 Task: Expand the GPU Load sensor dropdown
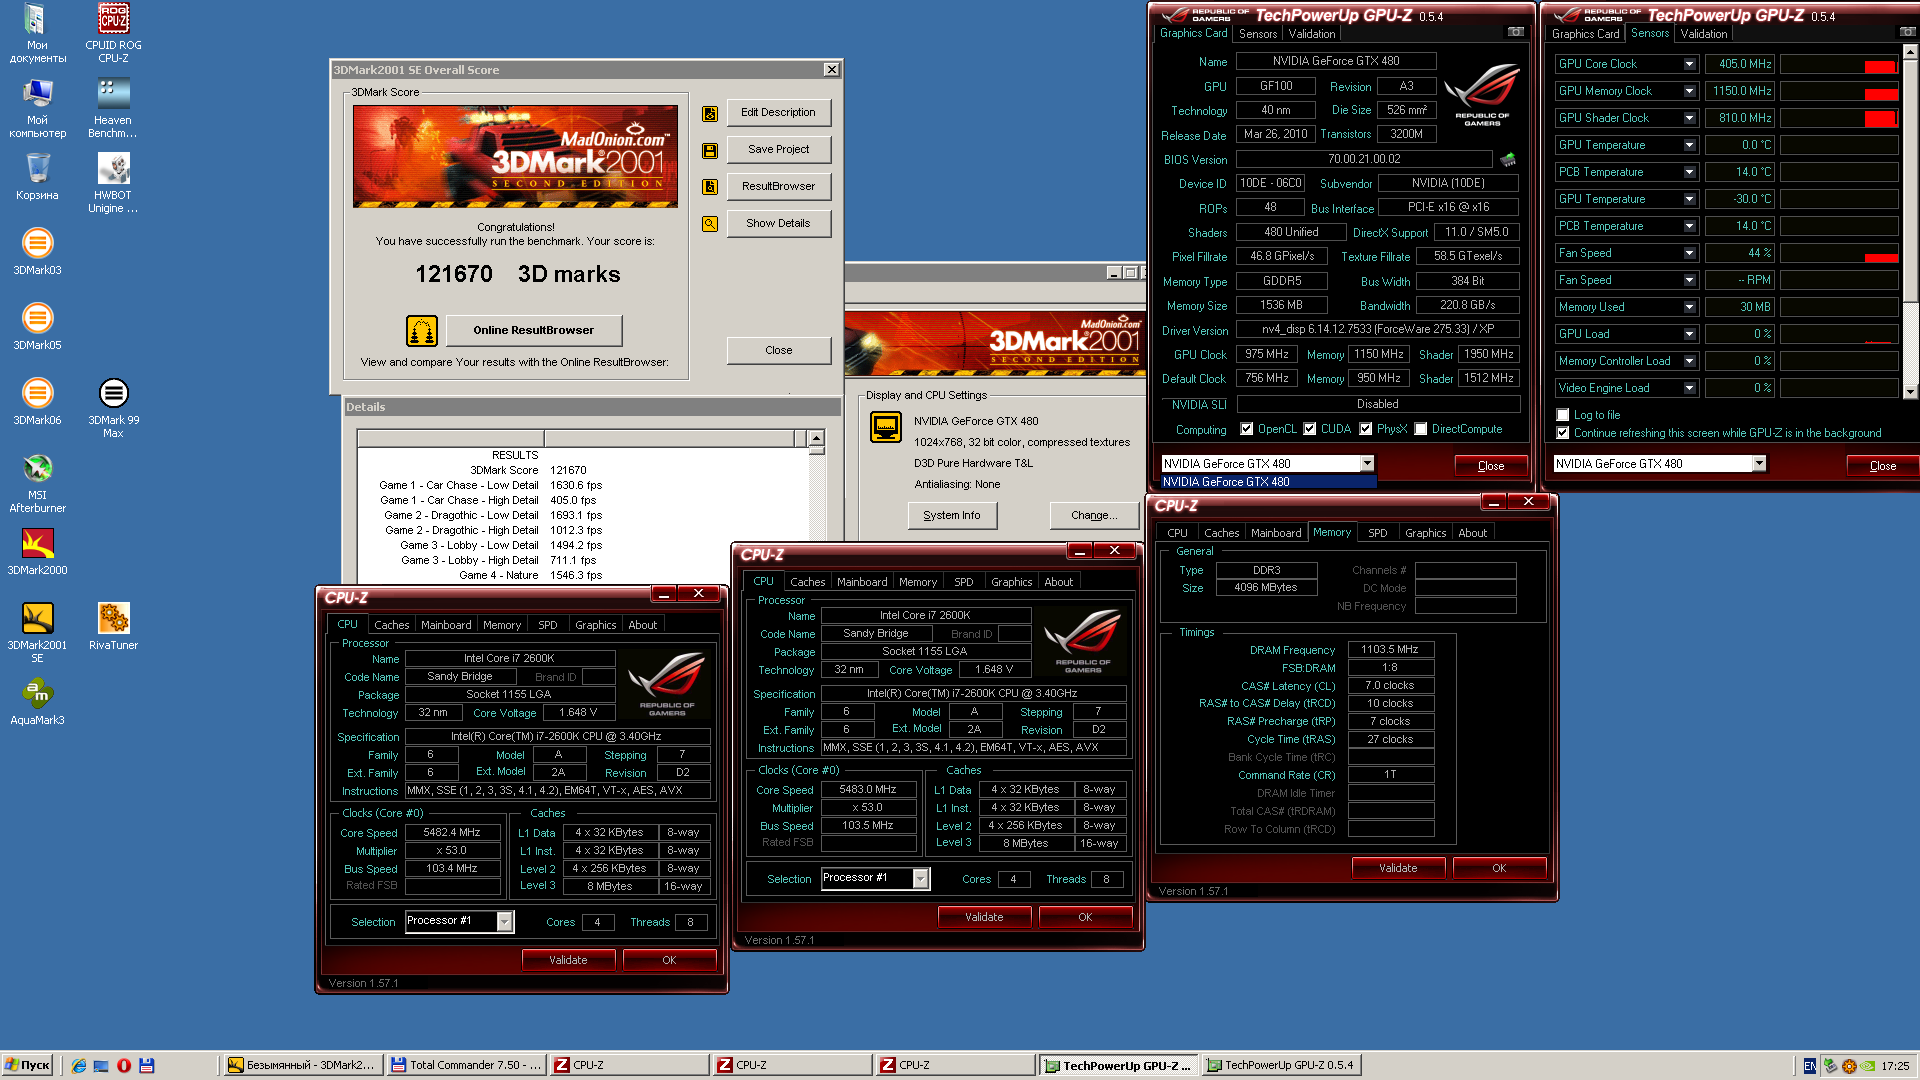[1689, 334]
